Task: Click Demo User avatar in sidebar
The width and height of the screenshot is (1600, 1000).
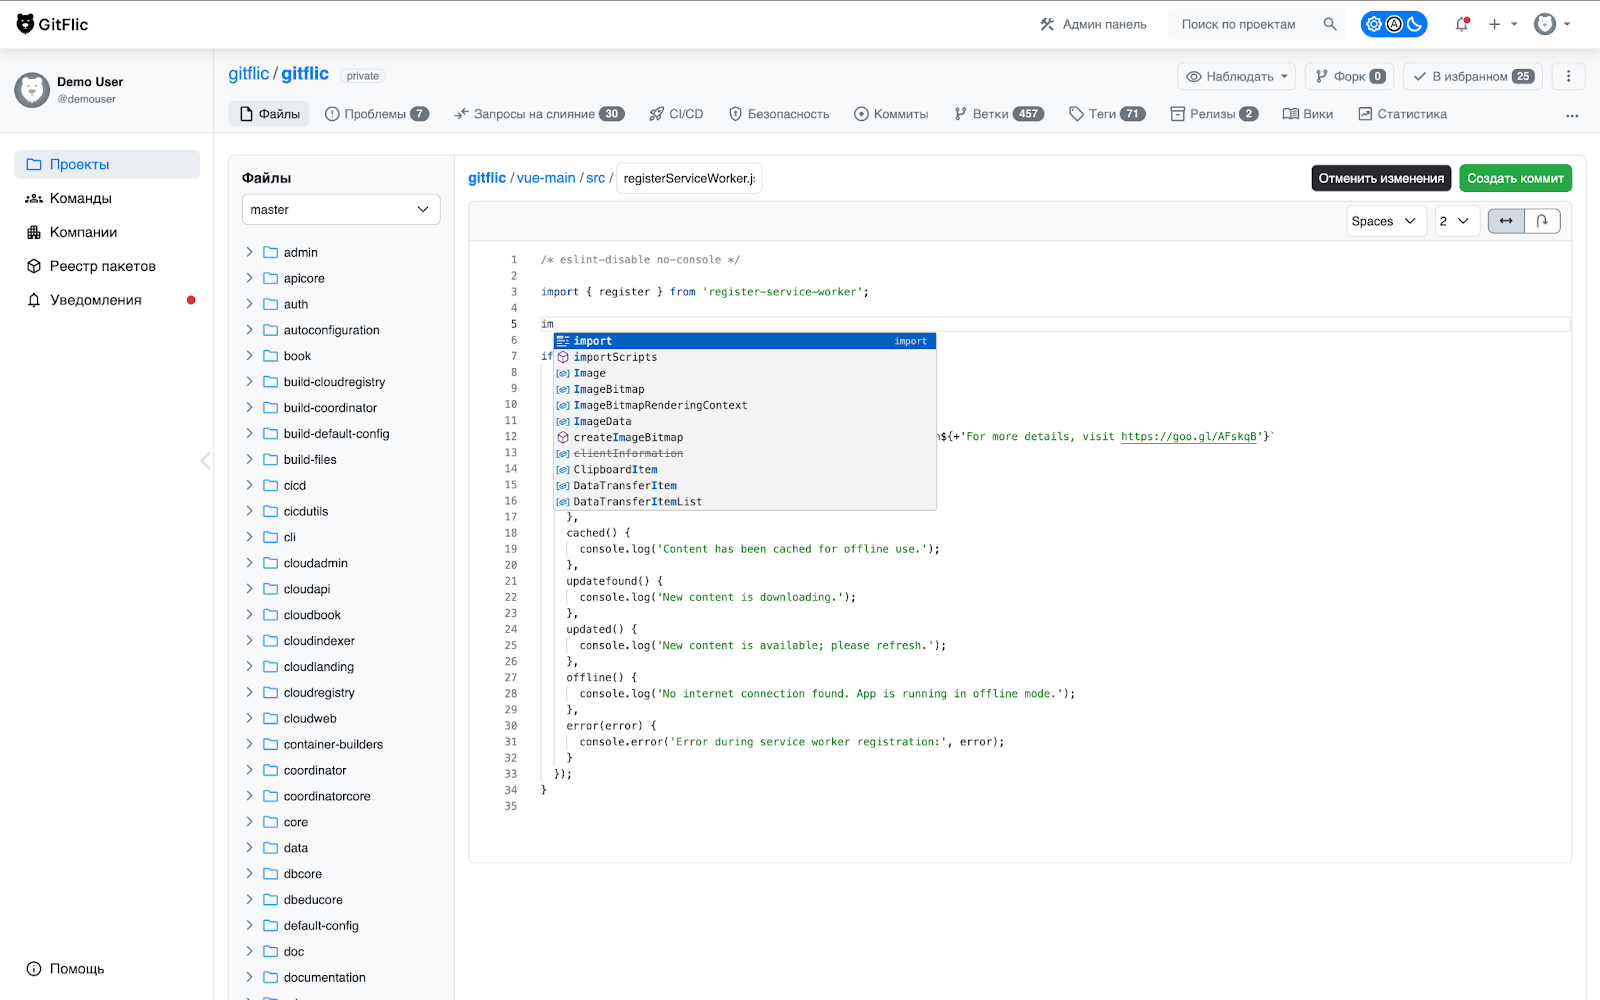Action: click(32, 90)
